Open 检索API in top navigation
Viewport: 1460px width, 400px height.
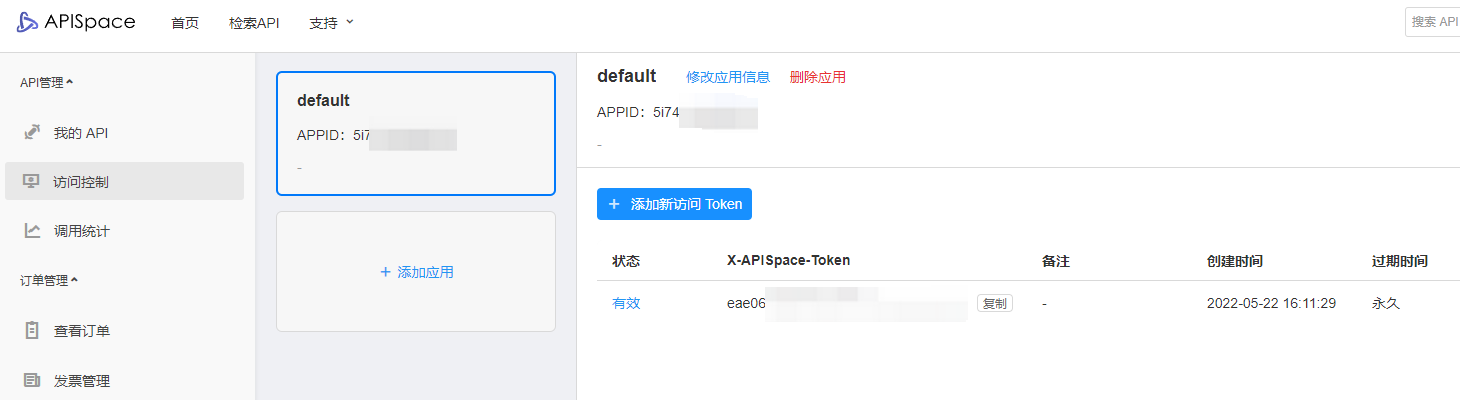point(254,23)
